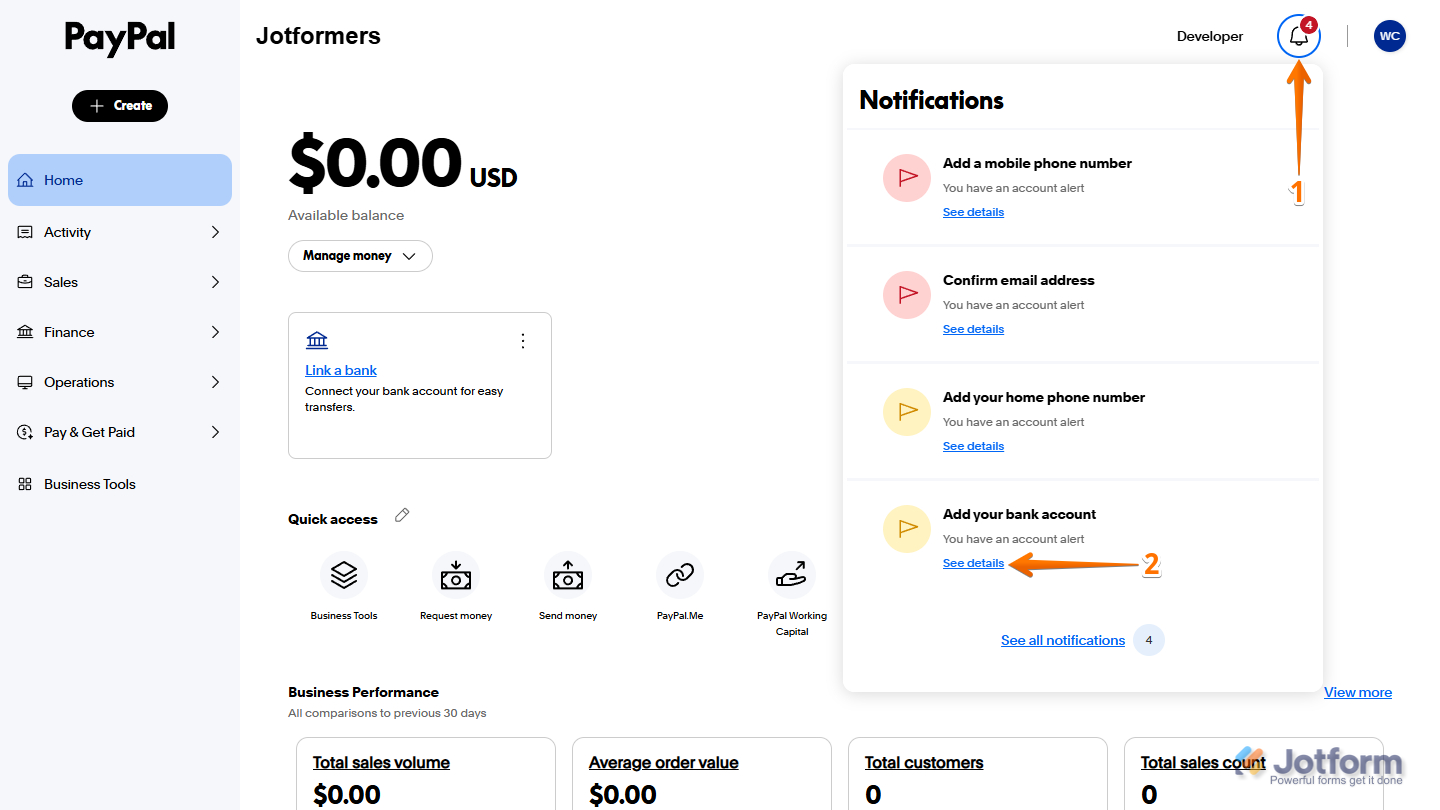Click See all notifications
1440x810 pixels.
point(1062,640)
